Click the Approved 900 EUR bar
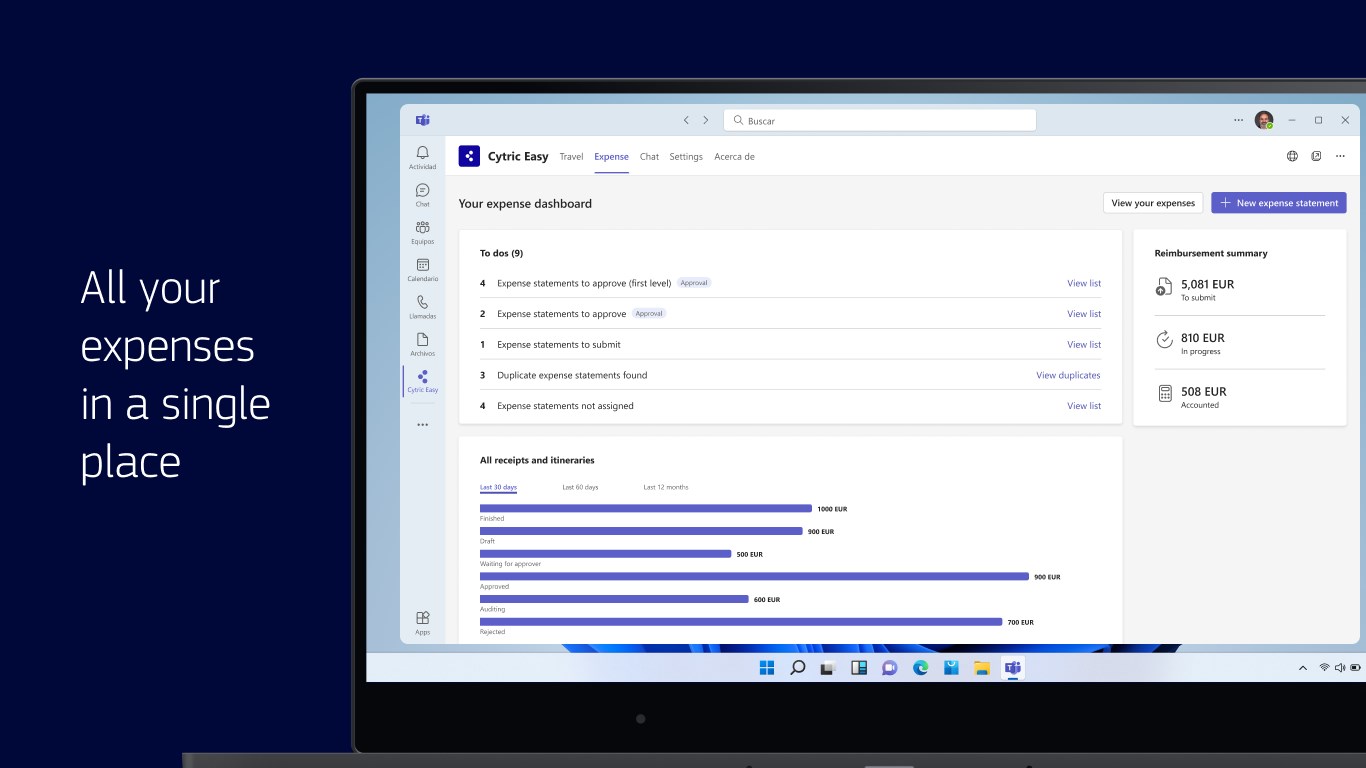This screenshot has width=1366, height=768. pyautogui.click(x=754, y=576)
